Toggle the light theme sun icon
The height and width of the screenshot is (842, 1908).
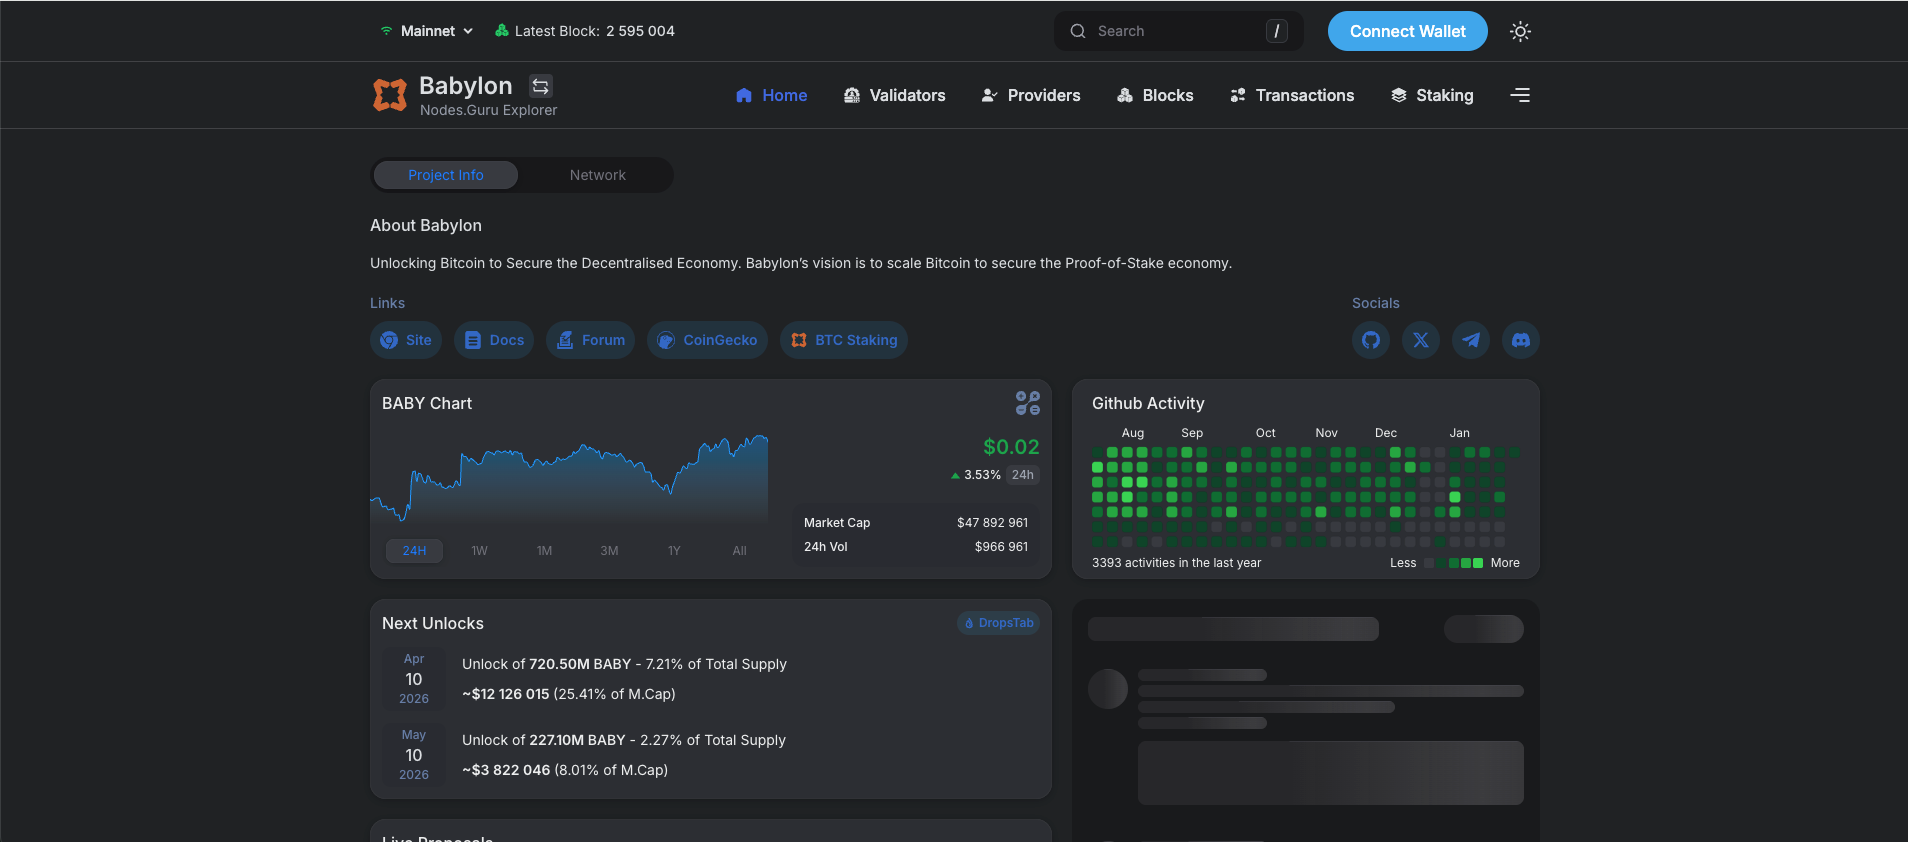(1520, 31)
